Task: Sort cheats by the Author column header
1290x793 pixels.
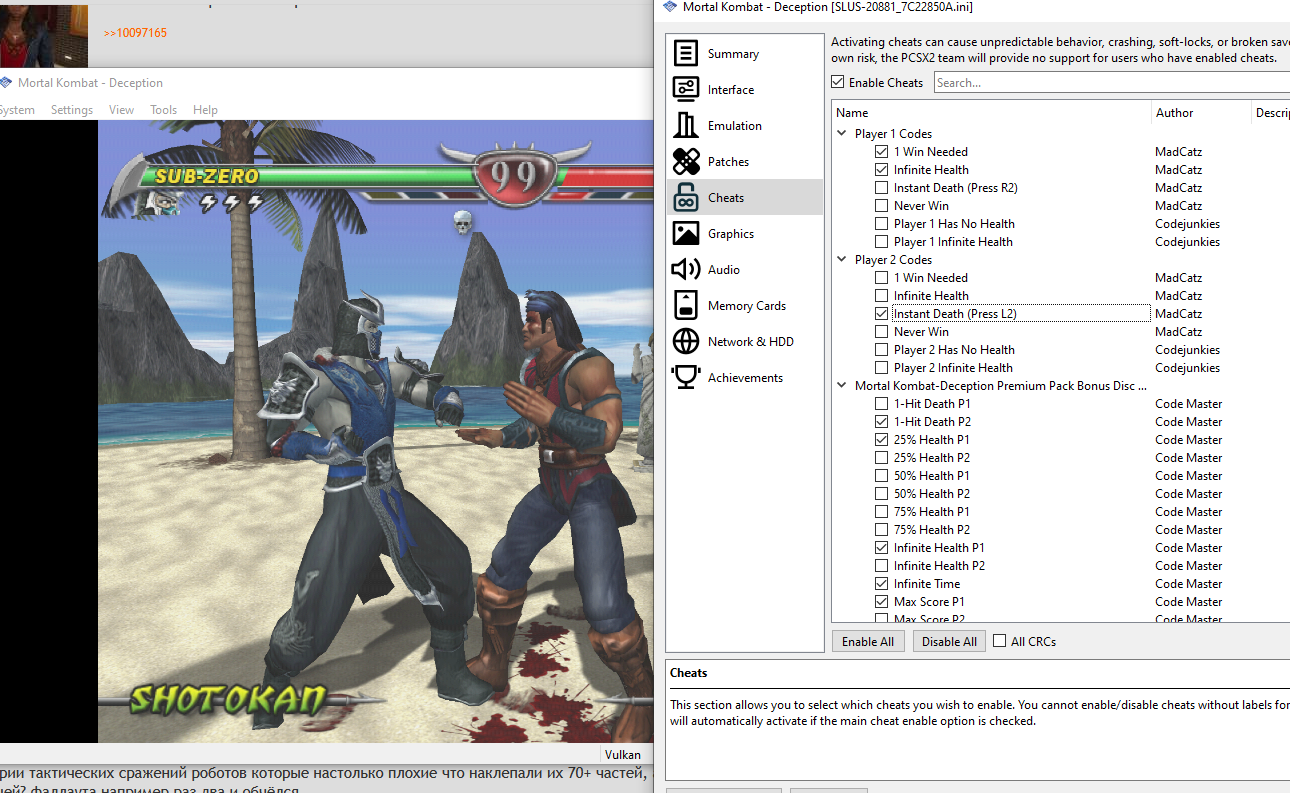Action: 1201,113
